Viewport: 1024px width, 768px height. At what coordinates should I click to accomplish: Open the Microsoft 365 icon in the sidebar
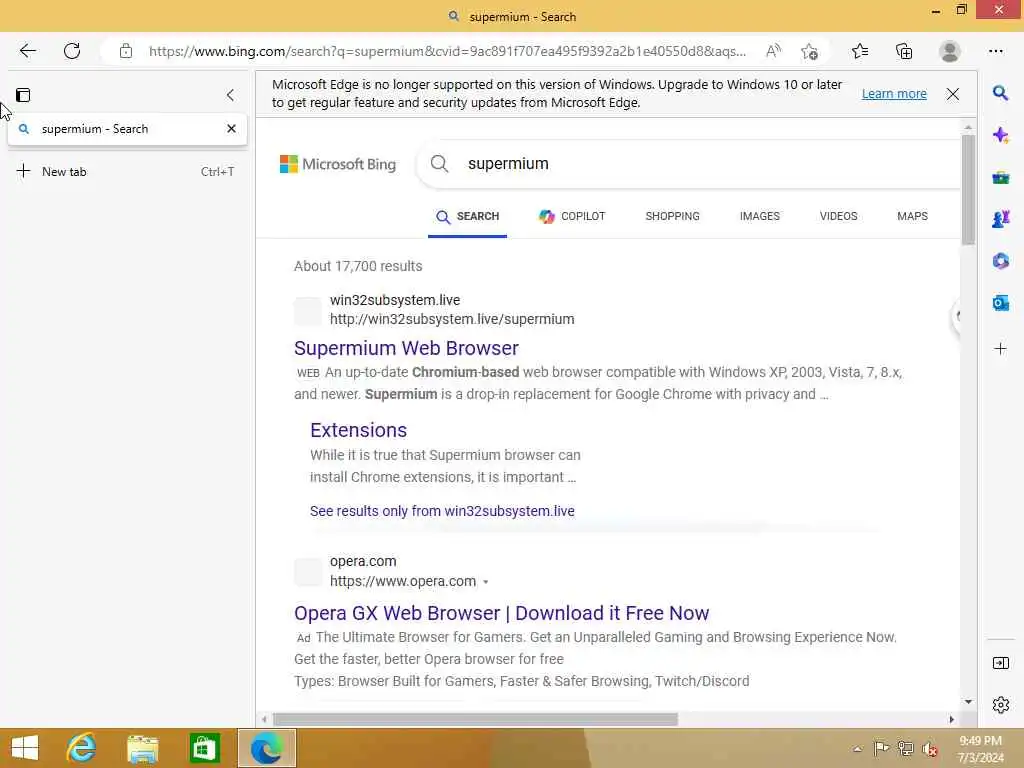point(1000,261)
